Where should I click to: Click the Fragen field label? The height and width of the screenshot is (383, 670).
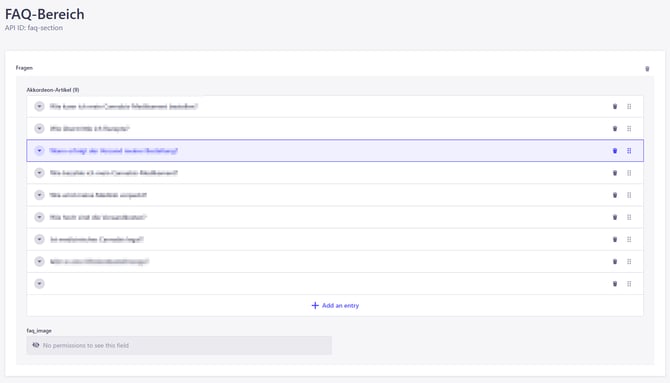click(x=24, y=68)
